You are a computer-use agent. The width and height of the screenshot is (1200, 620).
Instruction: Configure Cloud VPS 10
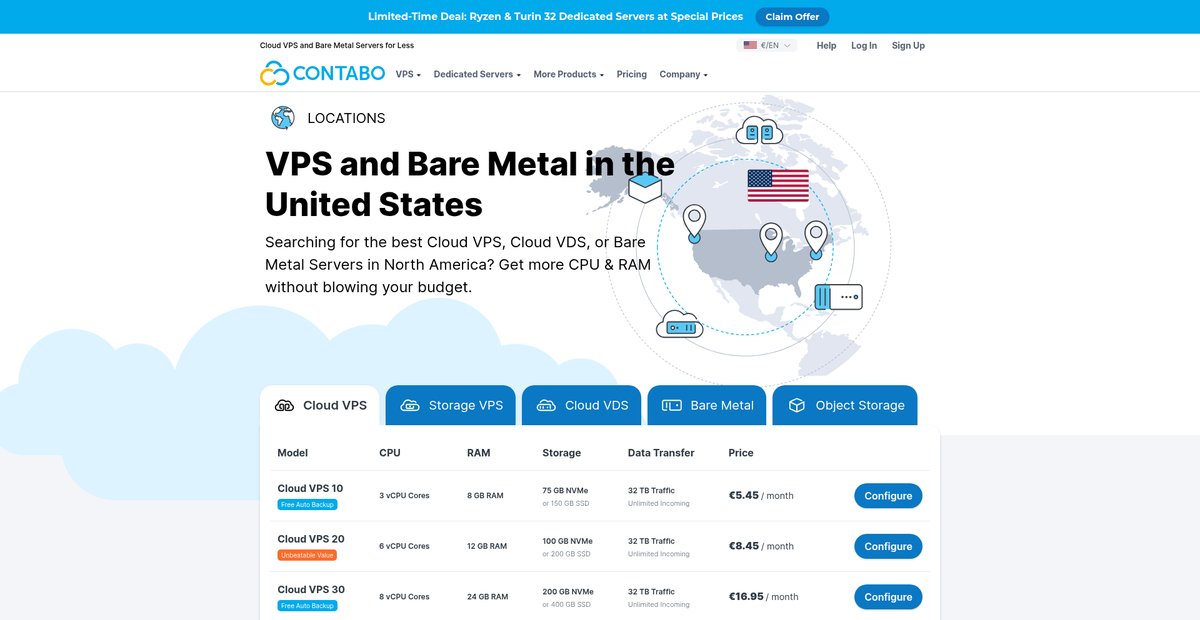coord(888,496)
